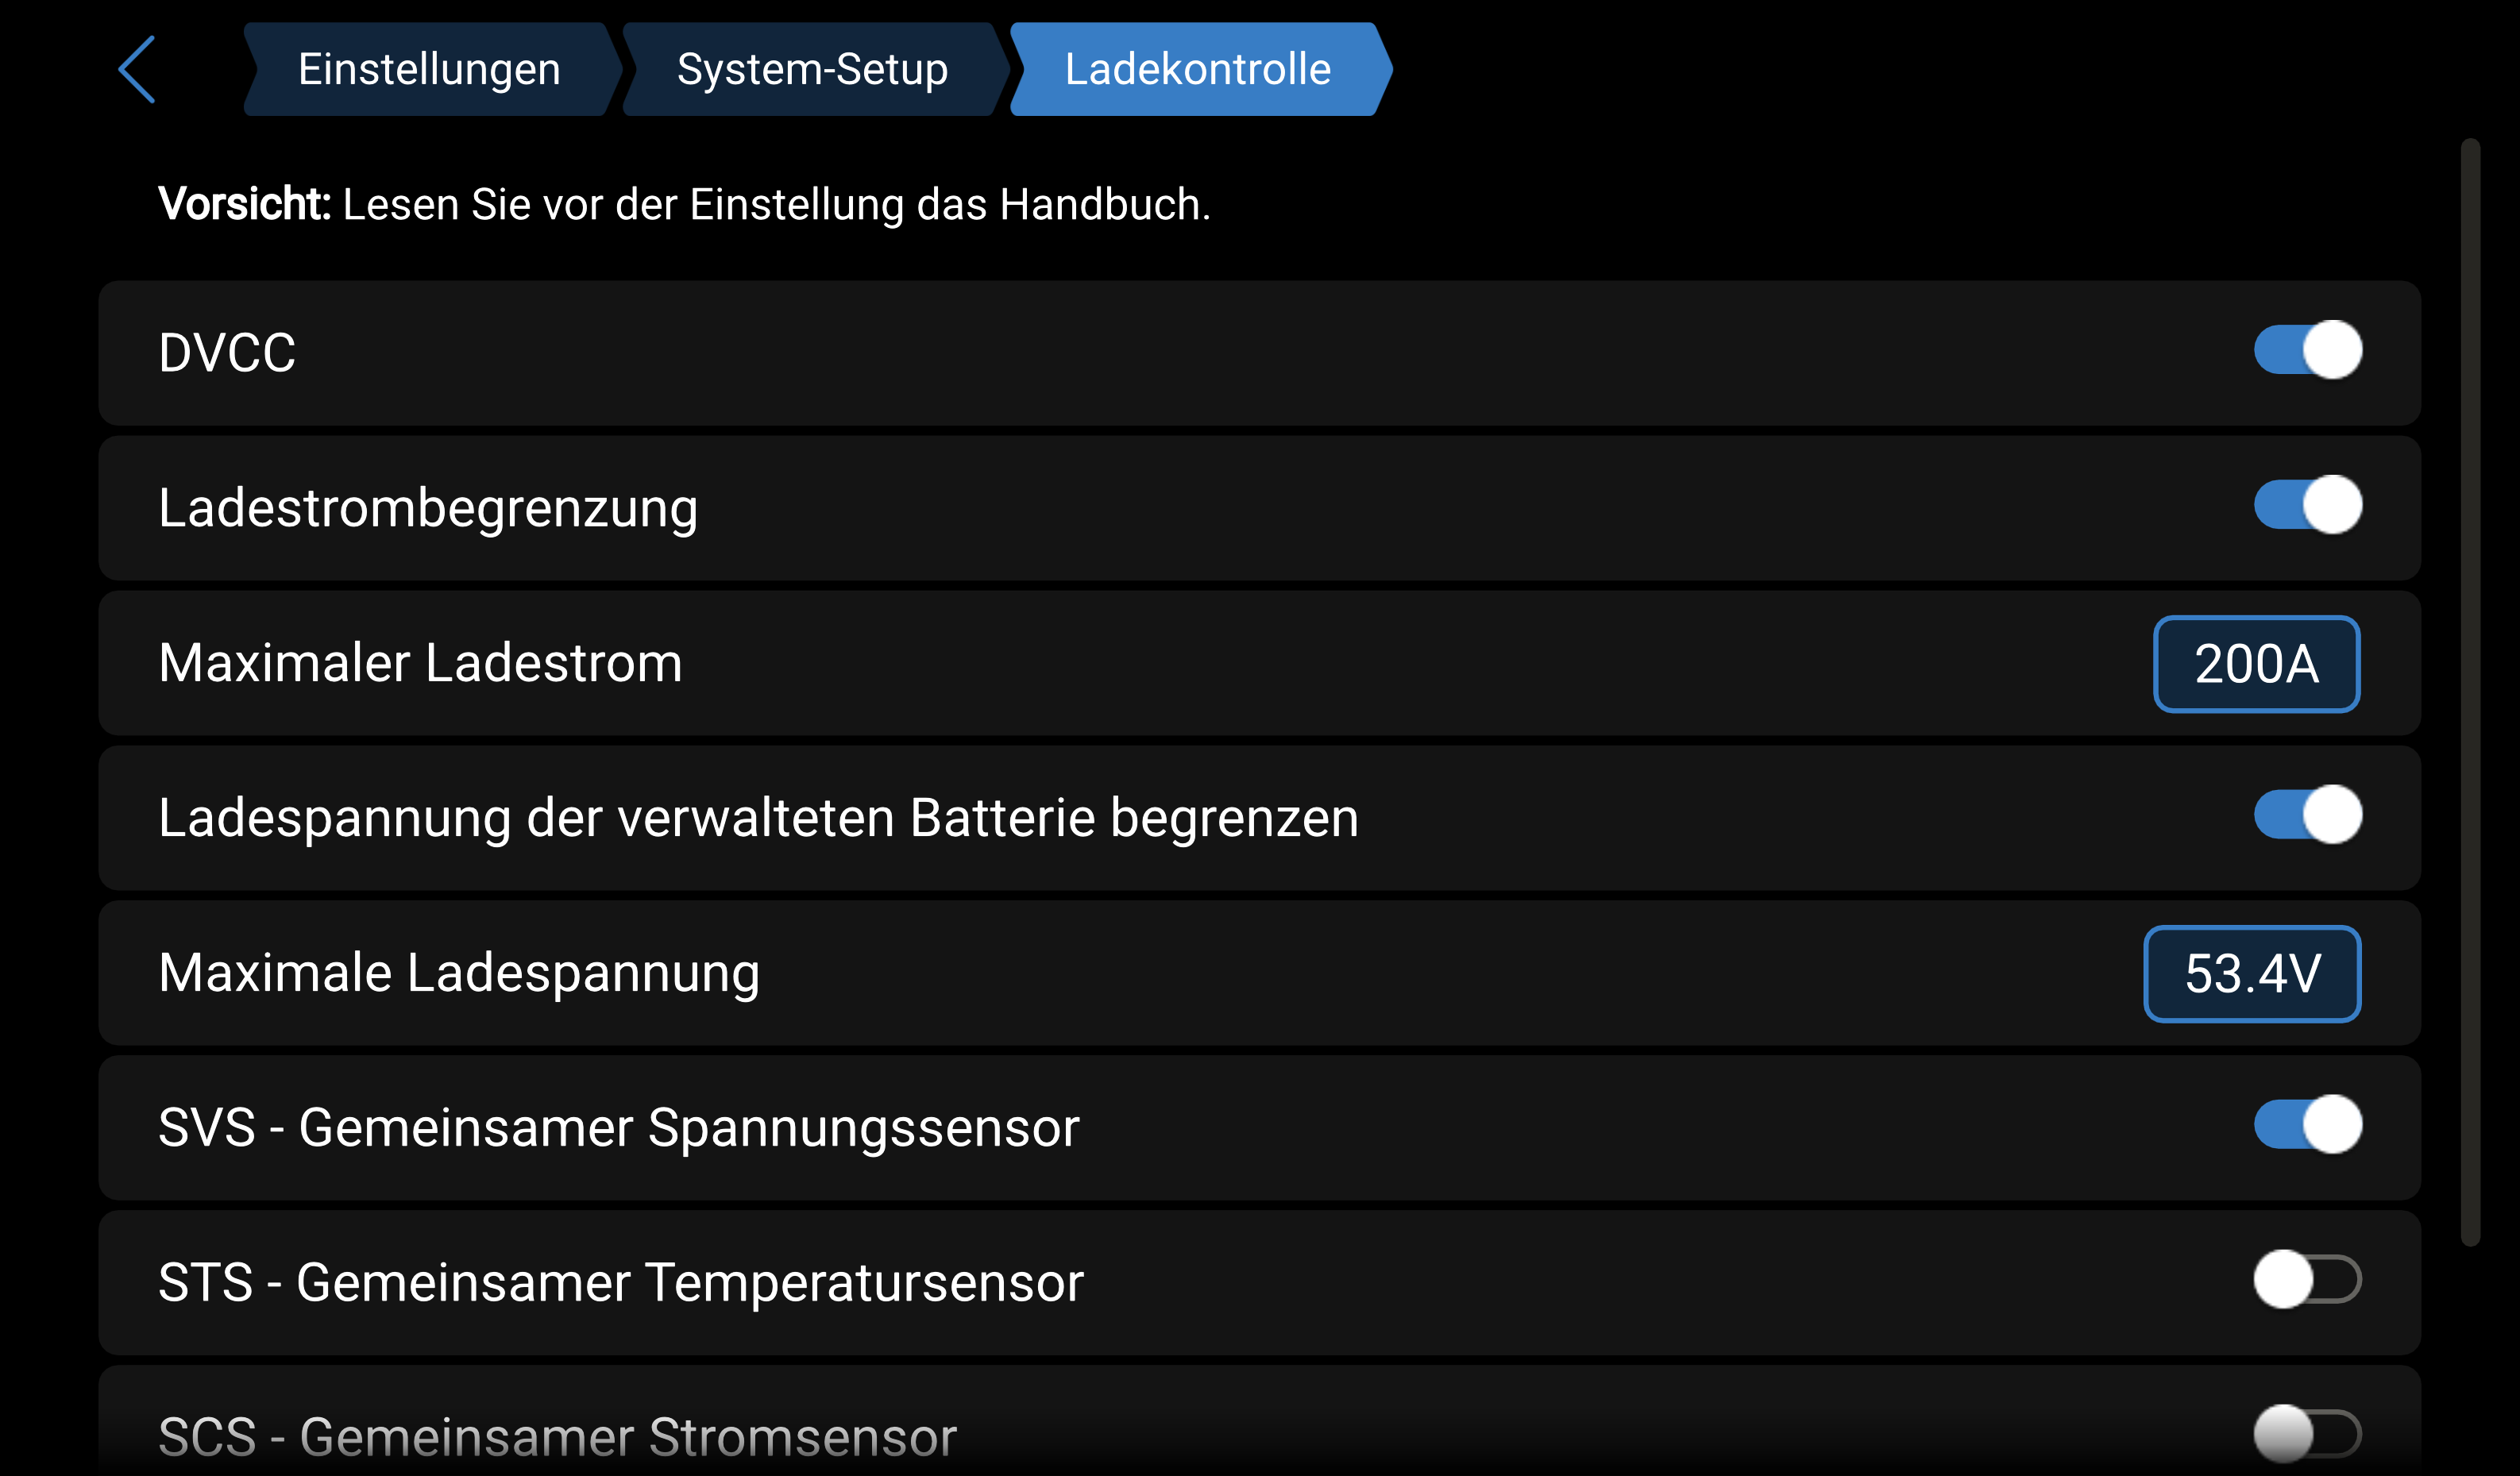The height and width of the screenshot is (1476, 2520).
Task: Disable SVS Gemeinsamer Spannungssensor
Action: click(2307, 1125)
